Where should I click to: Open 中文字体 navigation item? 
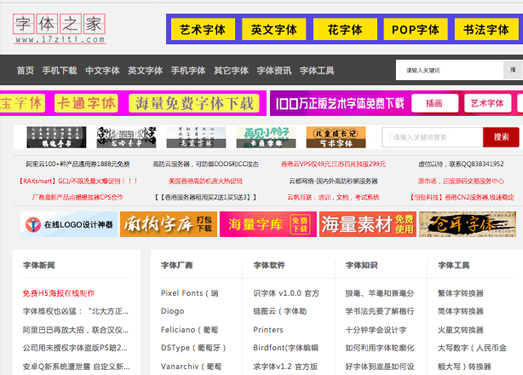tap(102, 70)
